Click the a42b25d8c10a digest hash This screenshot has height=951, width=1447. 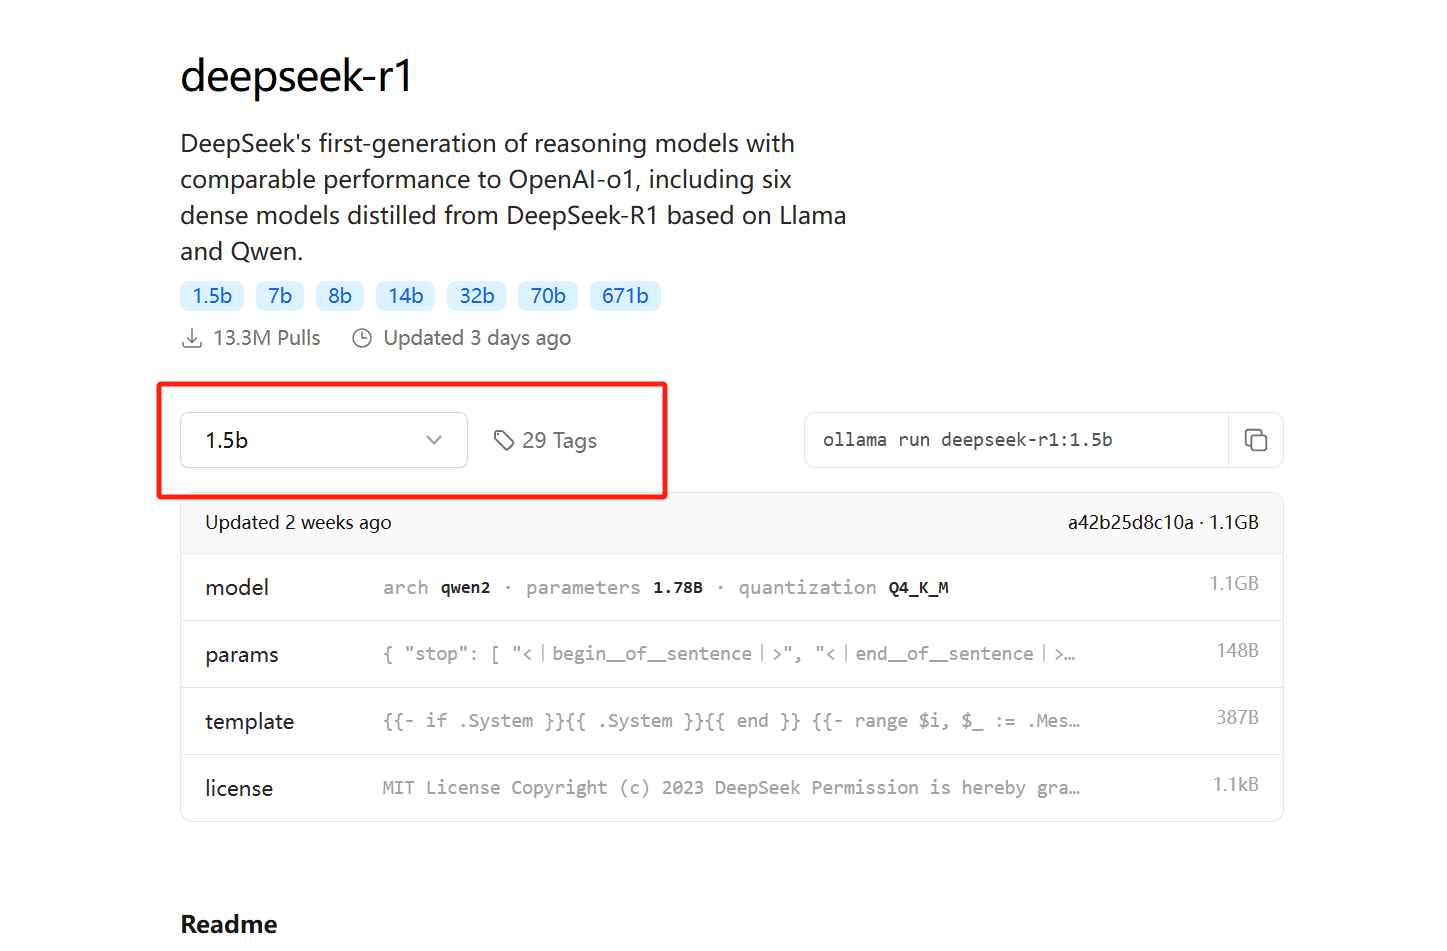[x=1130, y=523]
